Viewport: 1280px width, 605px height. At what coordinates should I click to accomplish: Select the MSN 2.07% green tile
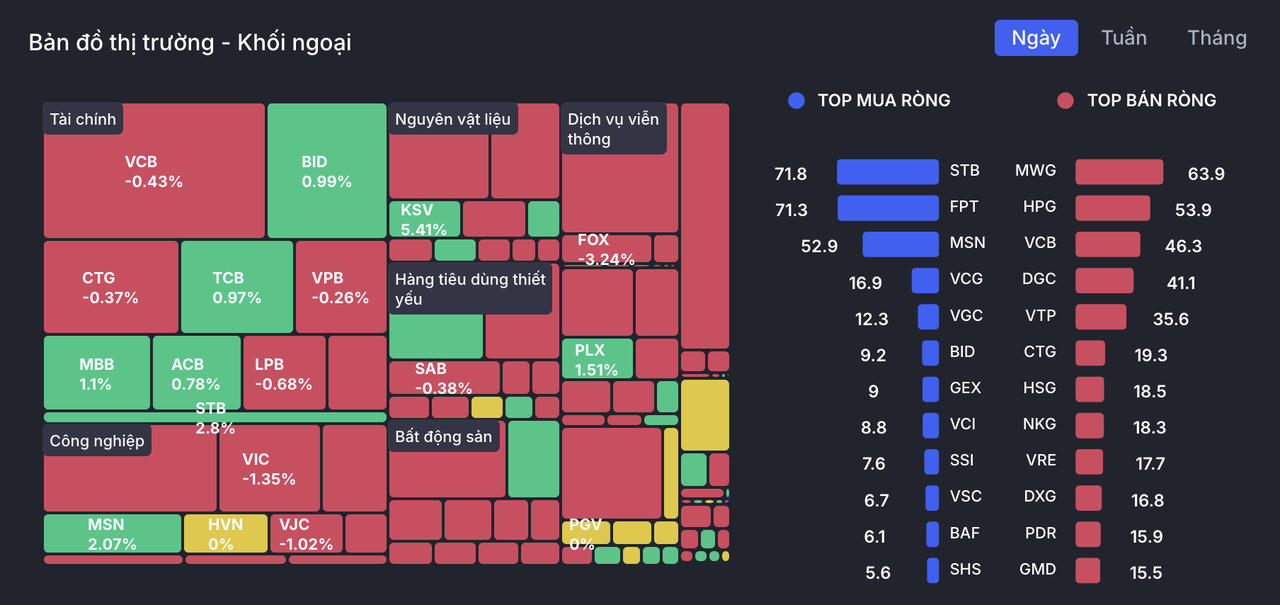pyautogui.click(x=112, y=534)
